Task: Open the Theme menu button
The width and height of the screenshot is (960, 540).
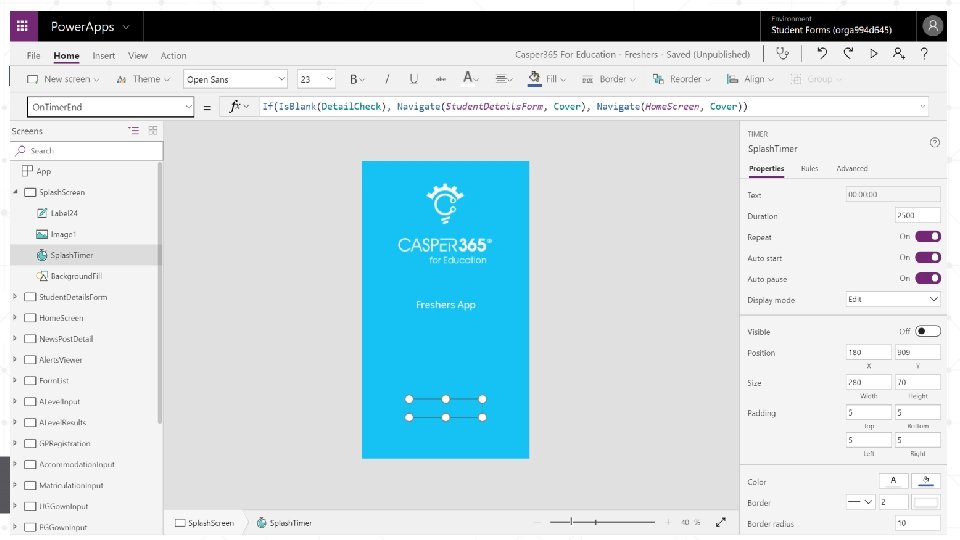Action: click(x=143, y=79)
